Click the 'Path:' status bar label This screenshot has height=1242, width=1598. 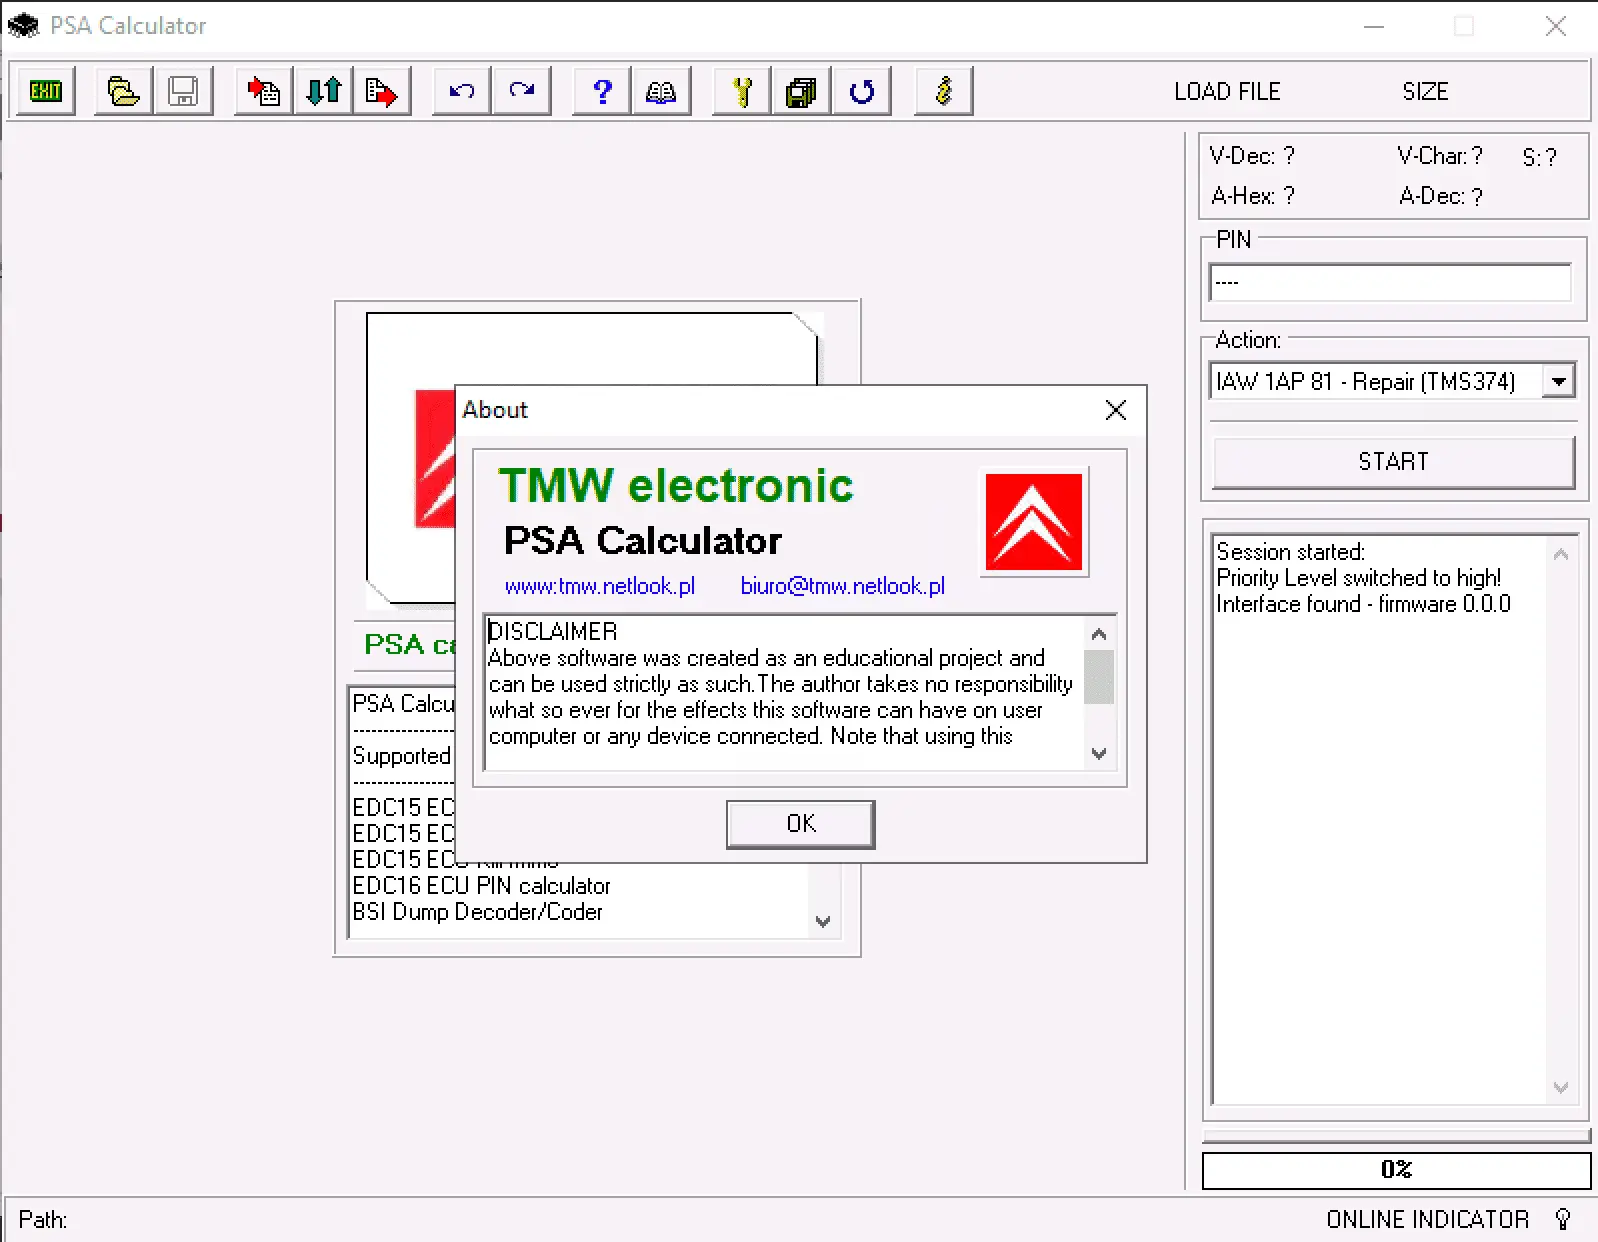43,1220
